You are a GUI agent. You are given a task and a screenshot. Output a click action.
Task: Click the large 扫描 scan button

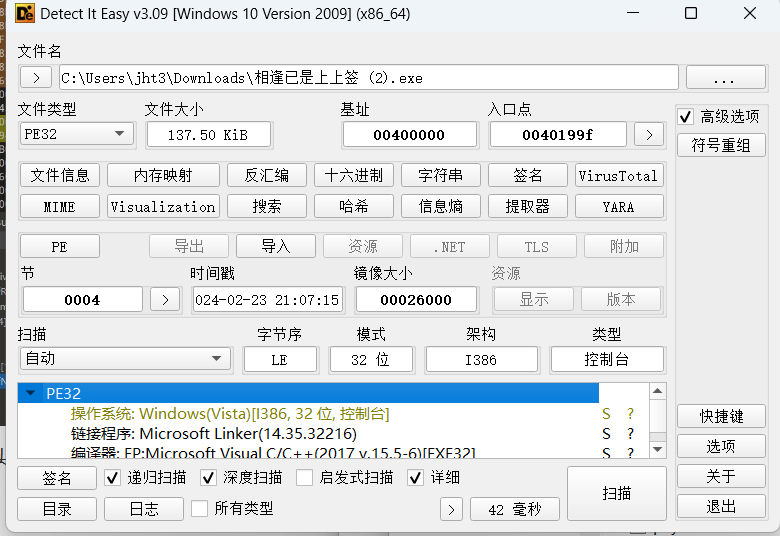tap(617, 493)
